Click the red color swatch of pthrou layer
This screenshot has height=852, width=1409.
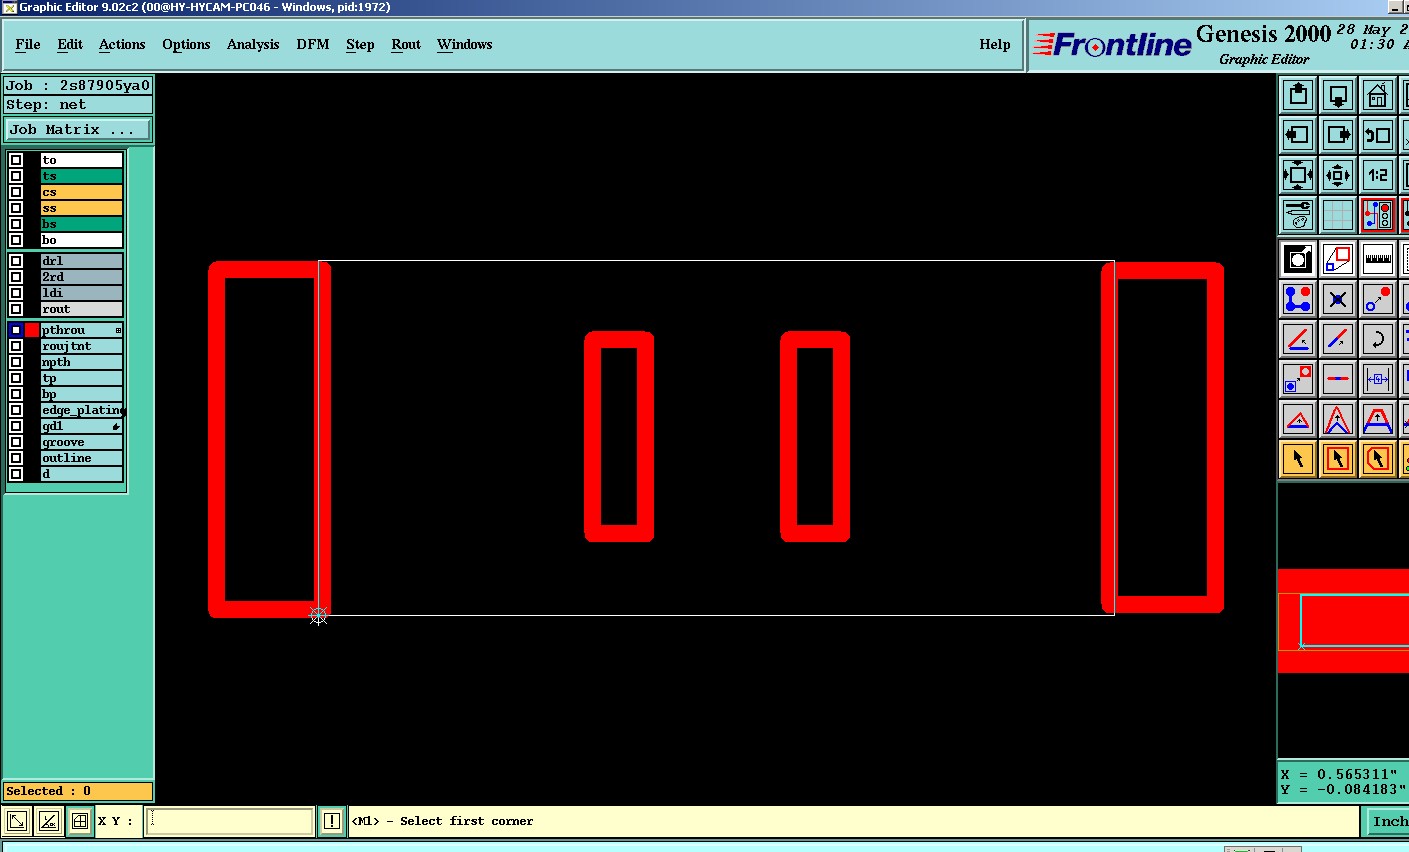tap(32, 330)
